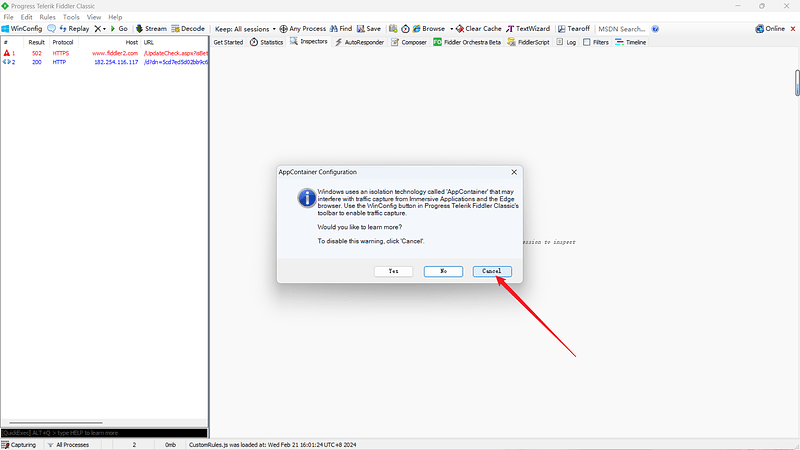Click Cancel to disable the warning
Image resolution: width=800 pixels, height=450 pixels.
tap(492, 271)
